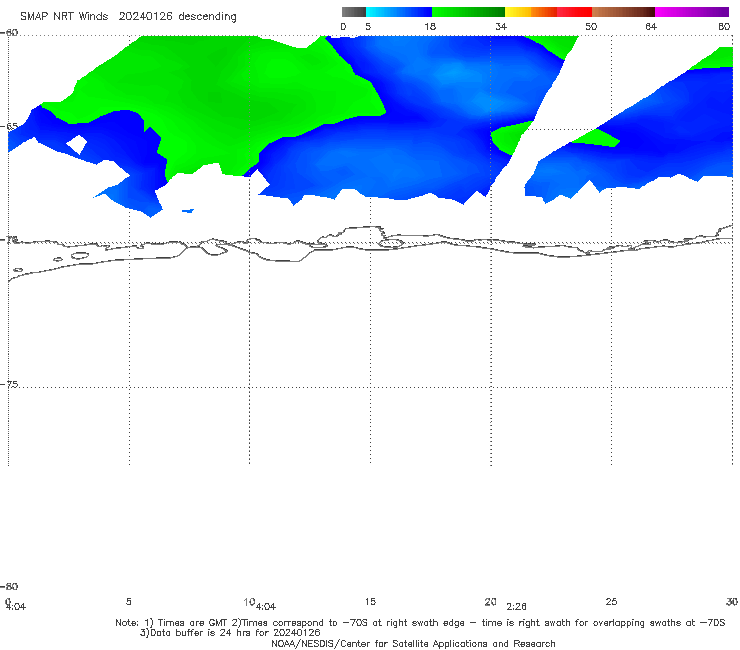Screen dimensions: 740x650
Task: Select the yellow-orange segment of the color bar
Action: pos(531,12)
